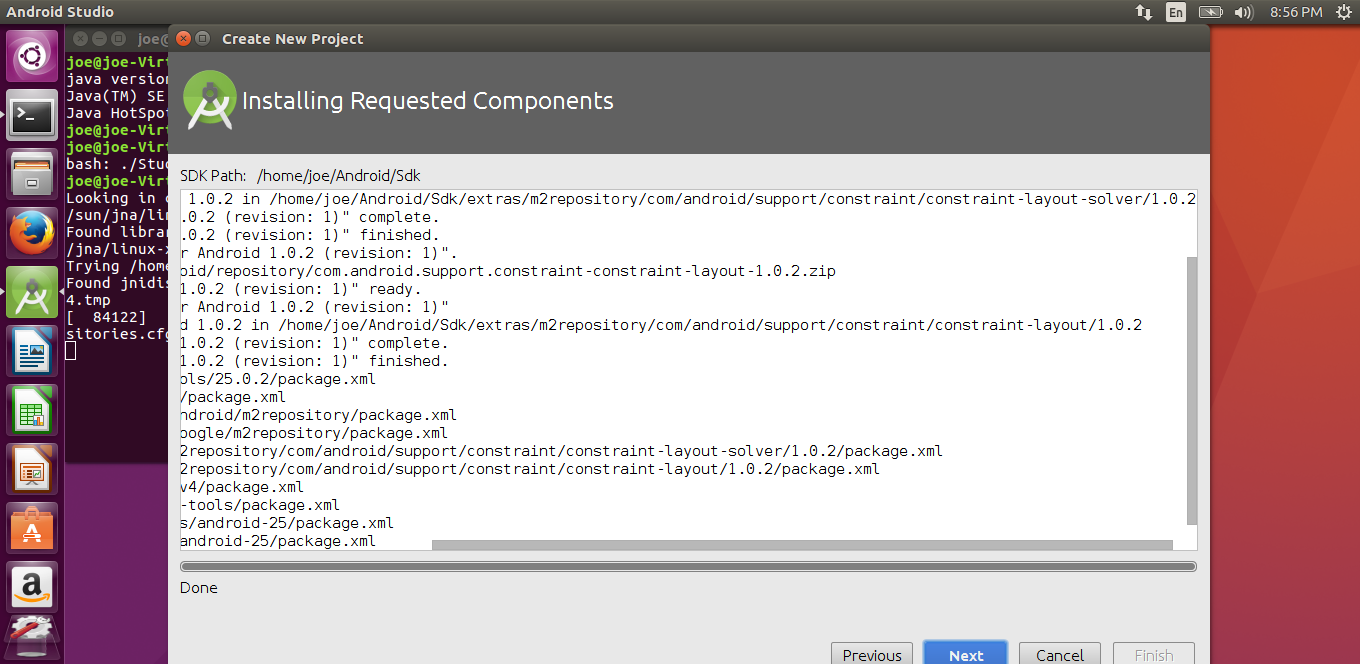Click the 'Done' status label
The width and height of the screenshot is (1360, 664).
click(198, 588)
